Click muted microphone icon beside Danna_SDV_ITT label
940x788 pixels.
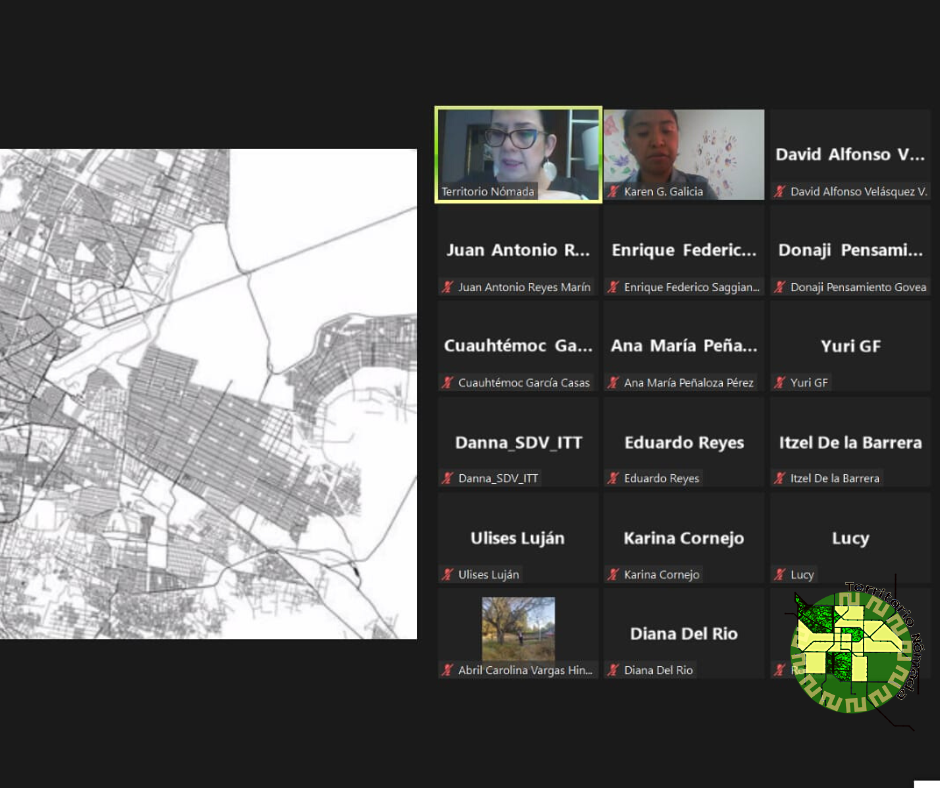[448, 479]
